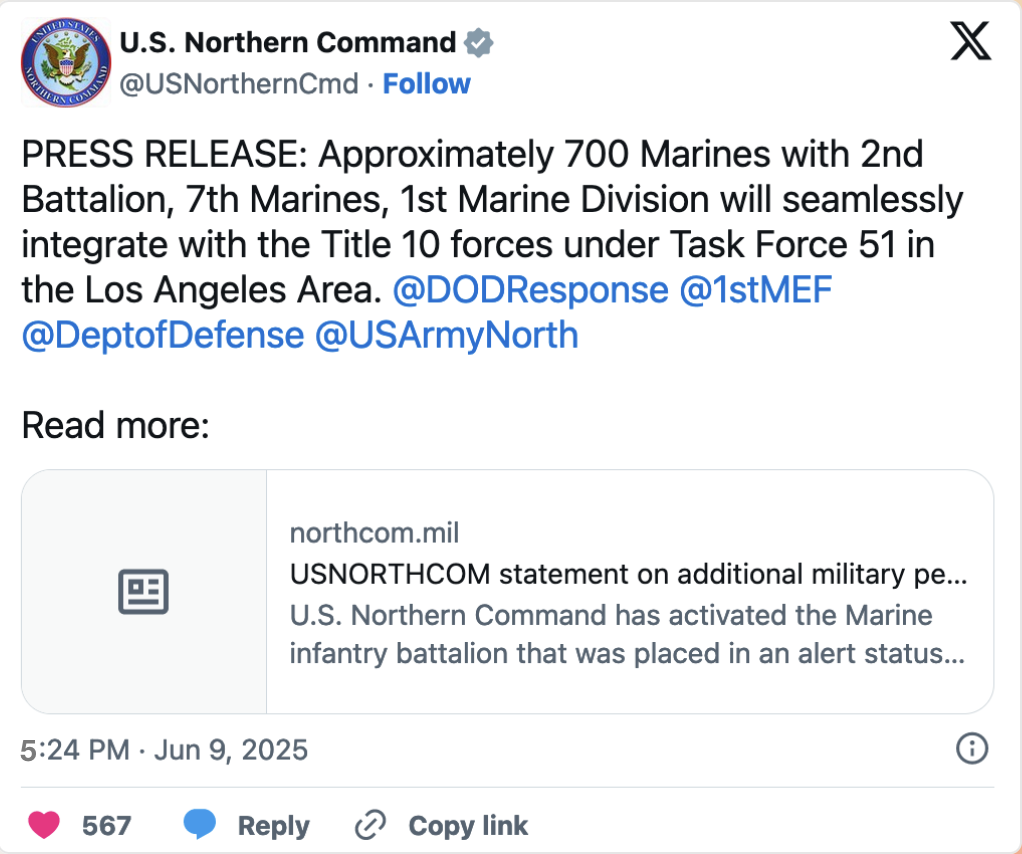Image resolution: width=1022 pixels, height=854 pixels.
Task: Visit the @DeptofDefense profile mention
Action: pos(163,335)
